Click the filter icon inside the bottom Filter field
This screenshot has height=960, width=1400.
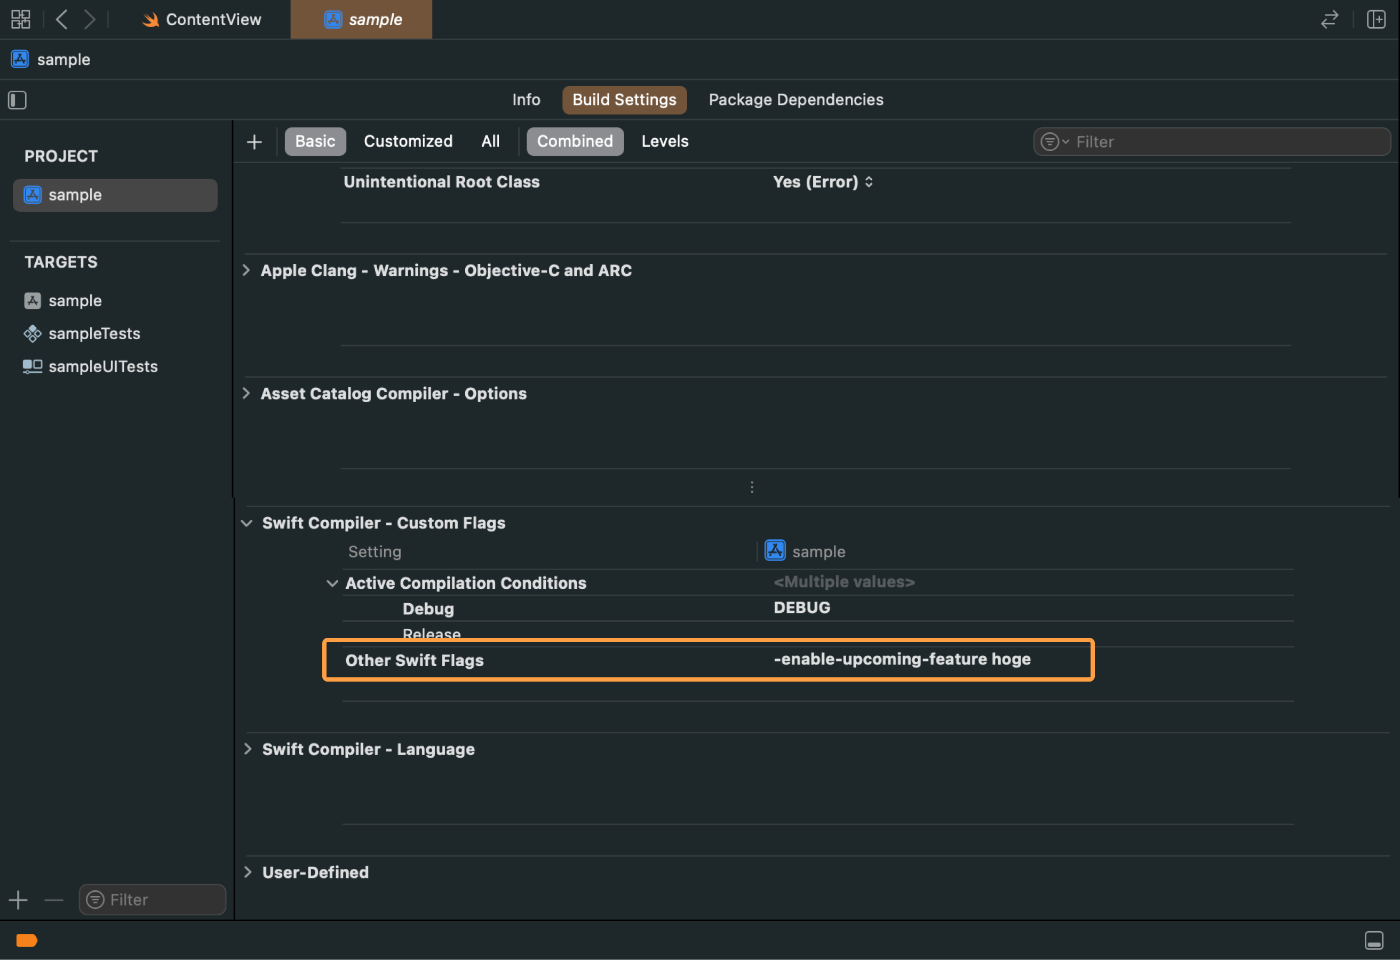[x=96, y=899]
